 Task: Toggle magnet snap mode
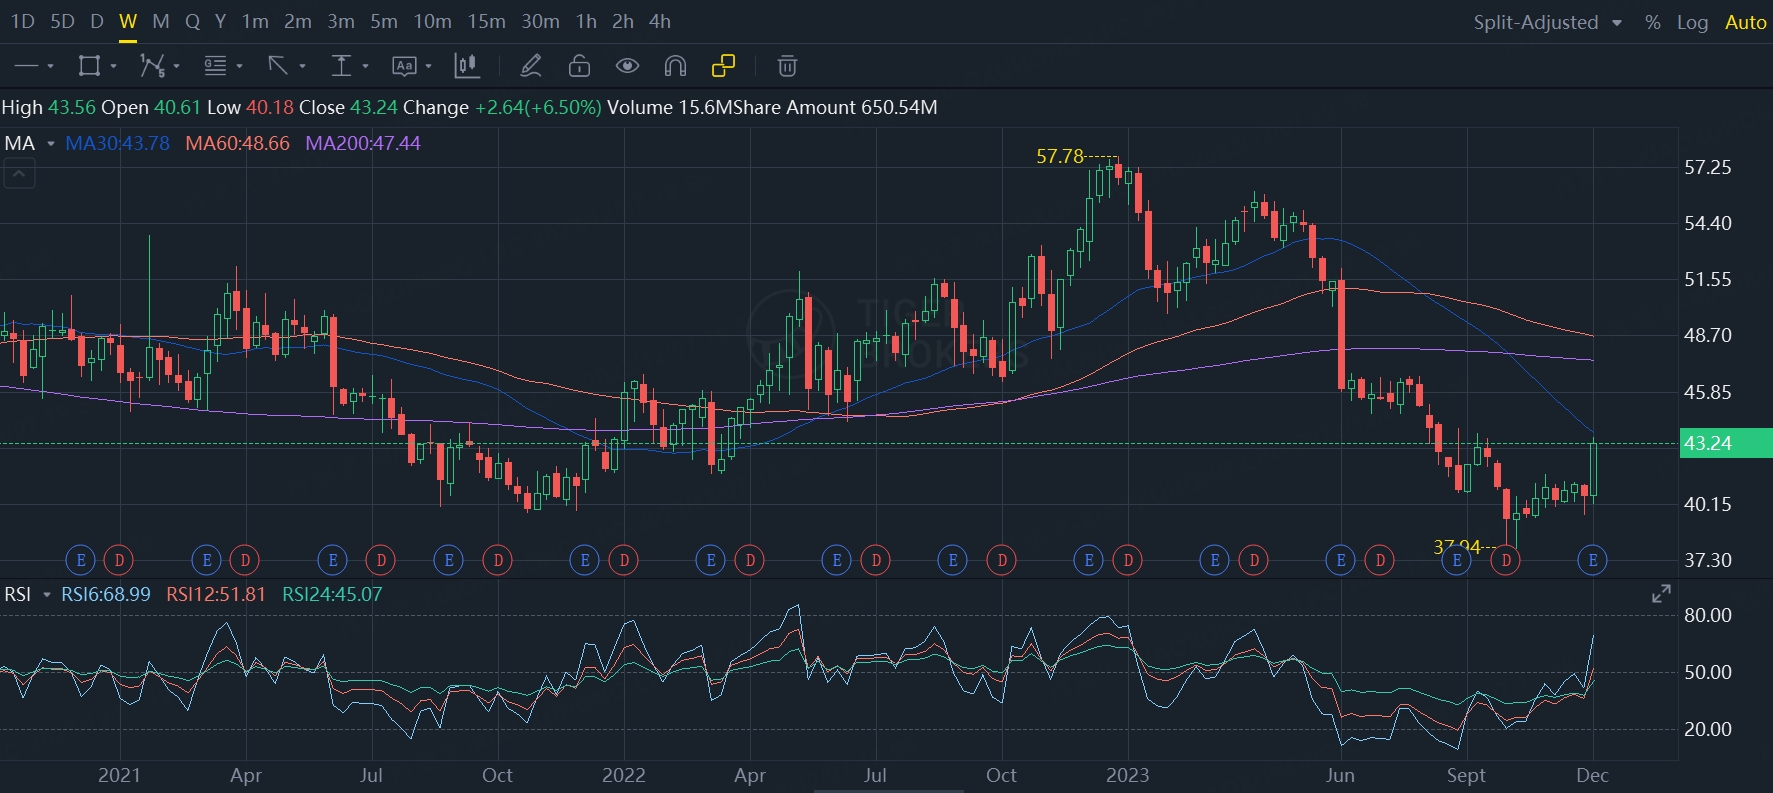pyautogui.click(x=675, y=66)
